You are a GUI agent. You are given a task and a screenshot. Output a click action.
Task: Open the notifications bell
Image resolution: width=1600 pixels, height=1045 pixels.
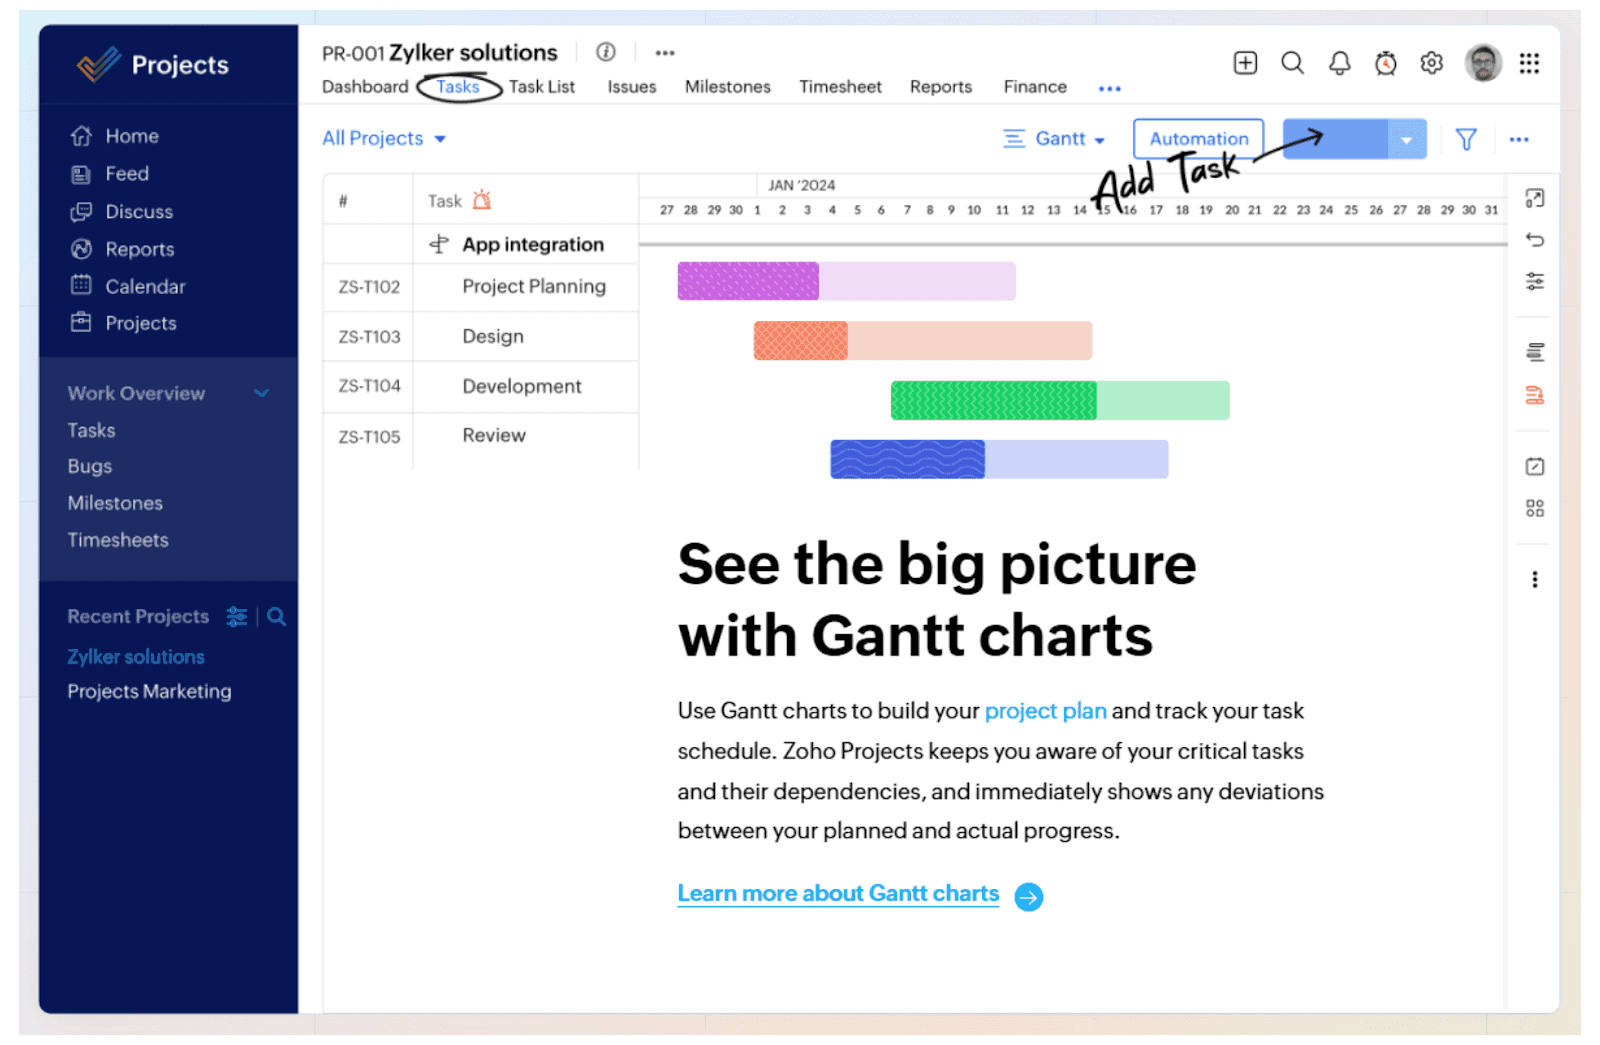pos(1339,63)
